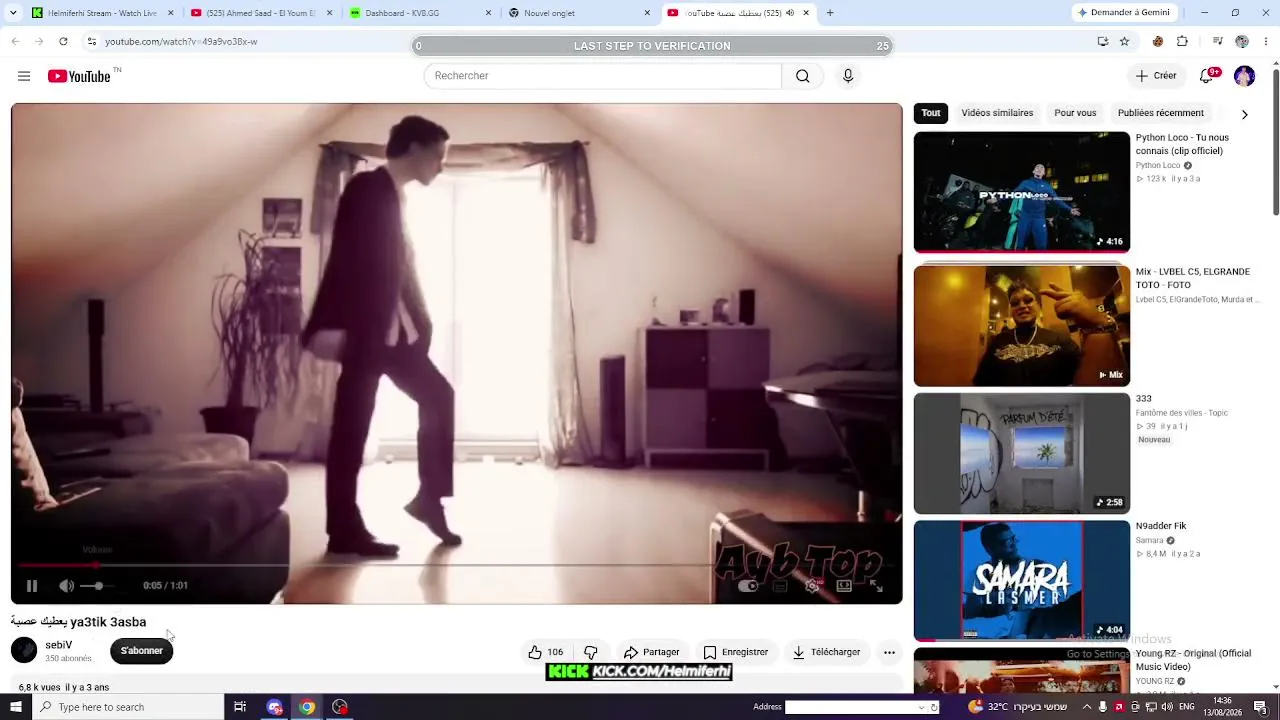The image size is (1280, 720).
Task: Like the video with 106 likes
Action: (x=546, y=652)
